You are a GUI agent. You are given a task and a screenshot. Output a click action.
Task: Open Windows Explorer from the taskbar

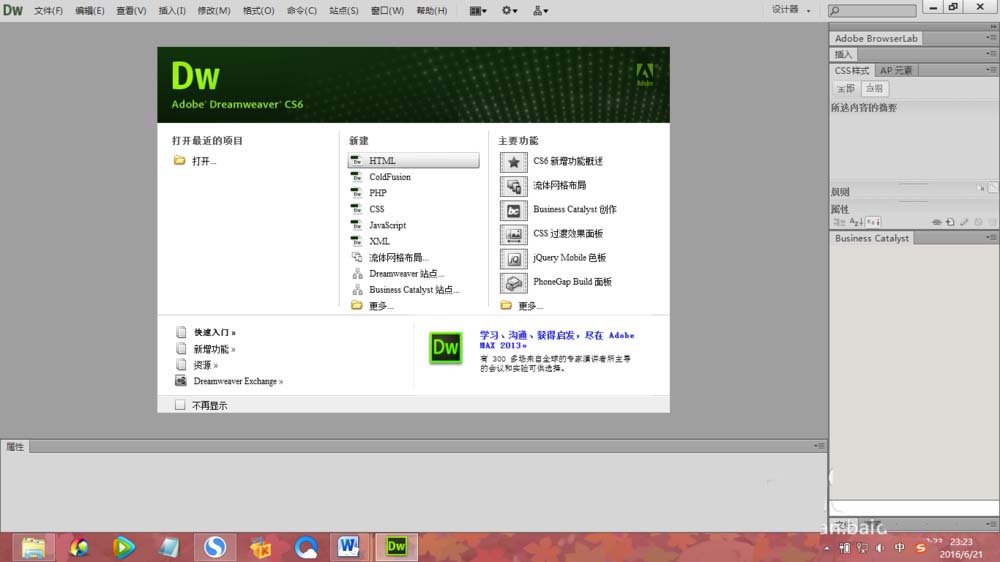[x=33, y=547]
